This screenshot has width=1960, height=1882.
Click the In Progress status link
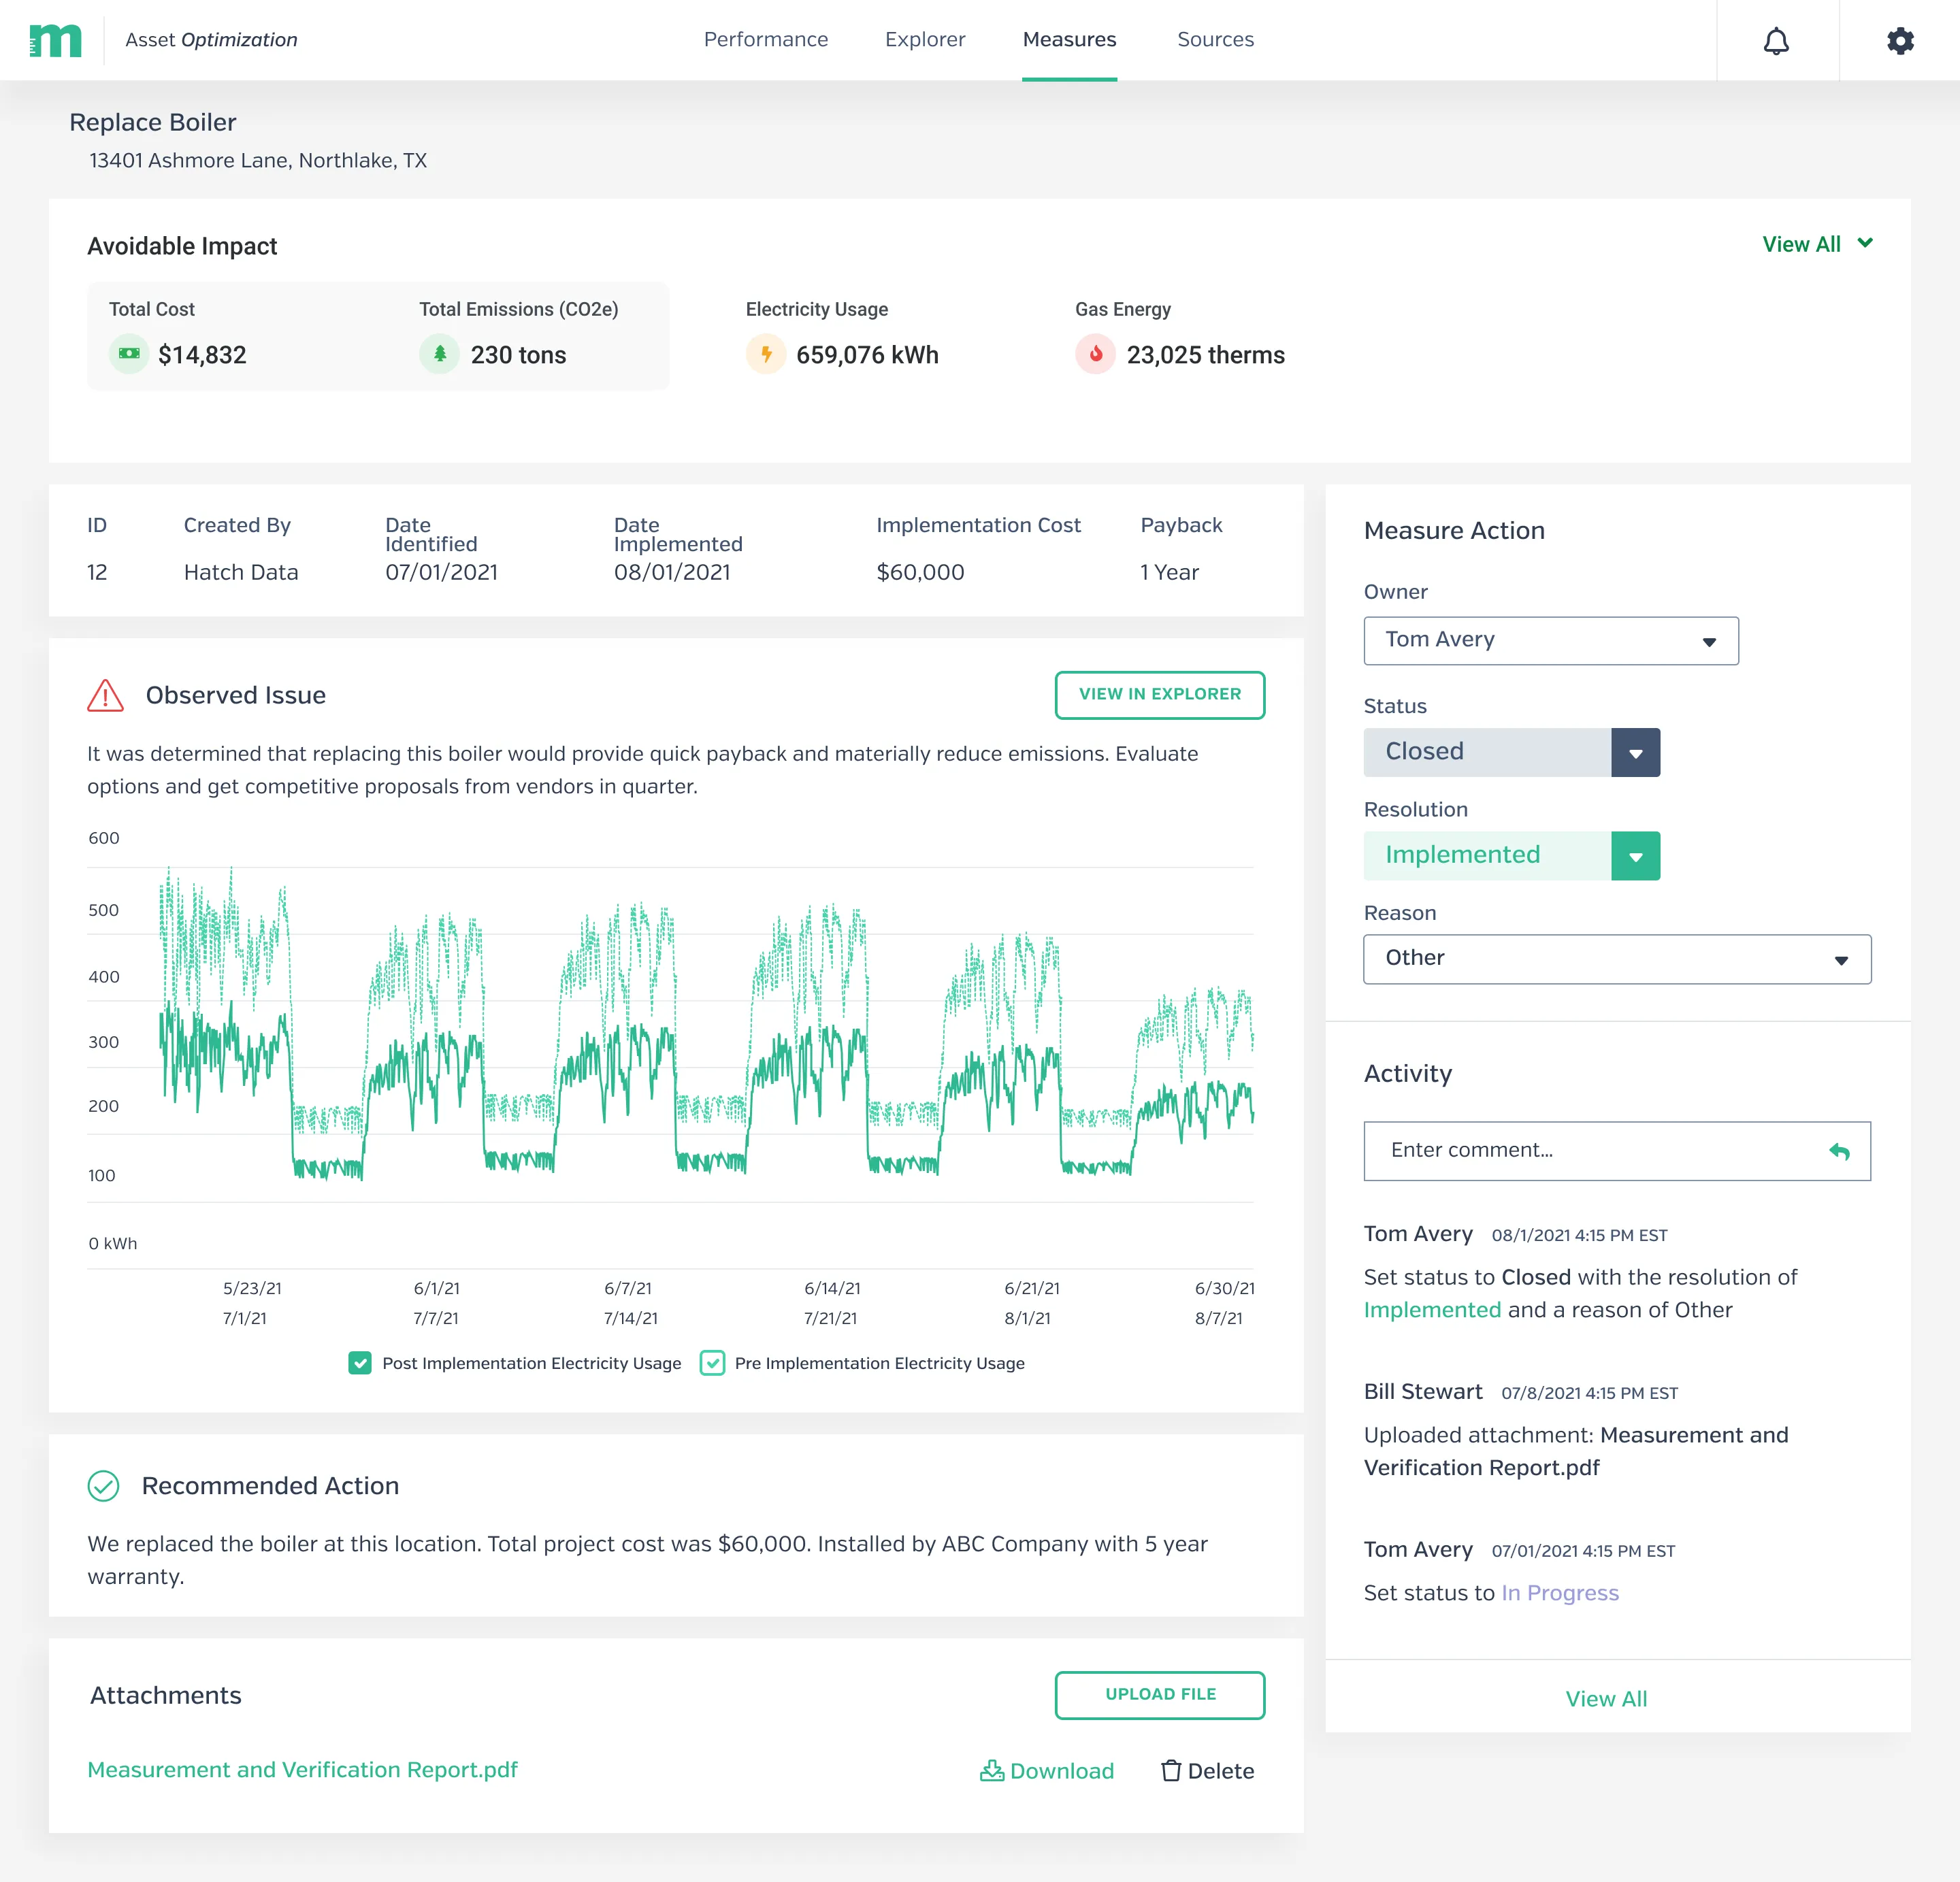pos(1560,1593)
